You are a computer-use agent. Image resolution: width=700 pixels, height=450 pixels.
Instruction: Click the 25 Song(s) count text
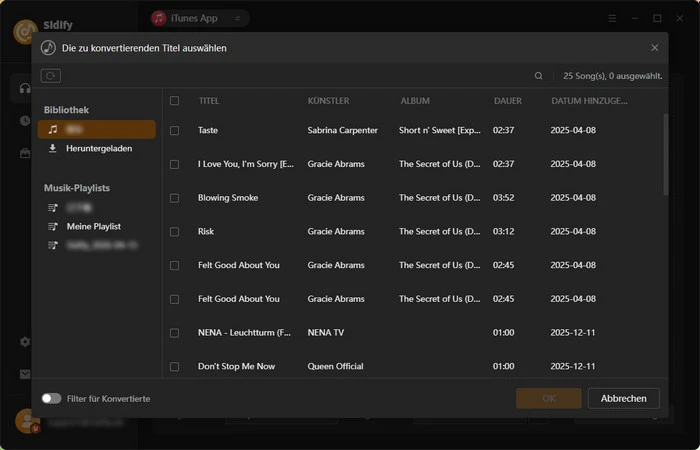[612, 76]
